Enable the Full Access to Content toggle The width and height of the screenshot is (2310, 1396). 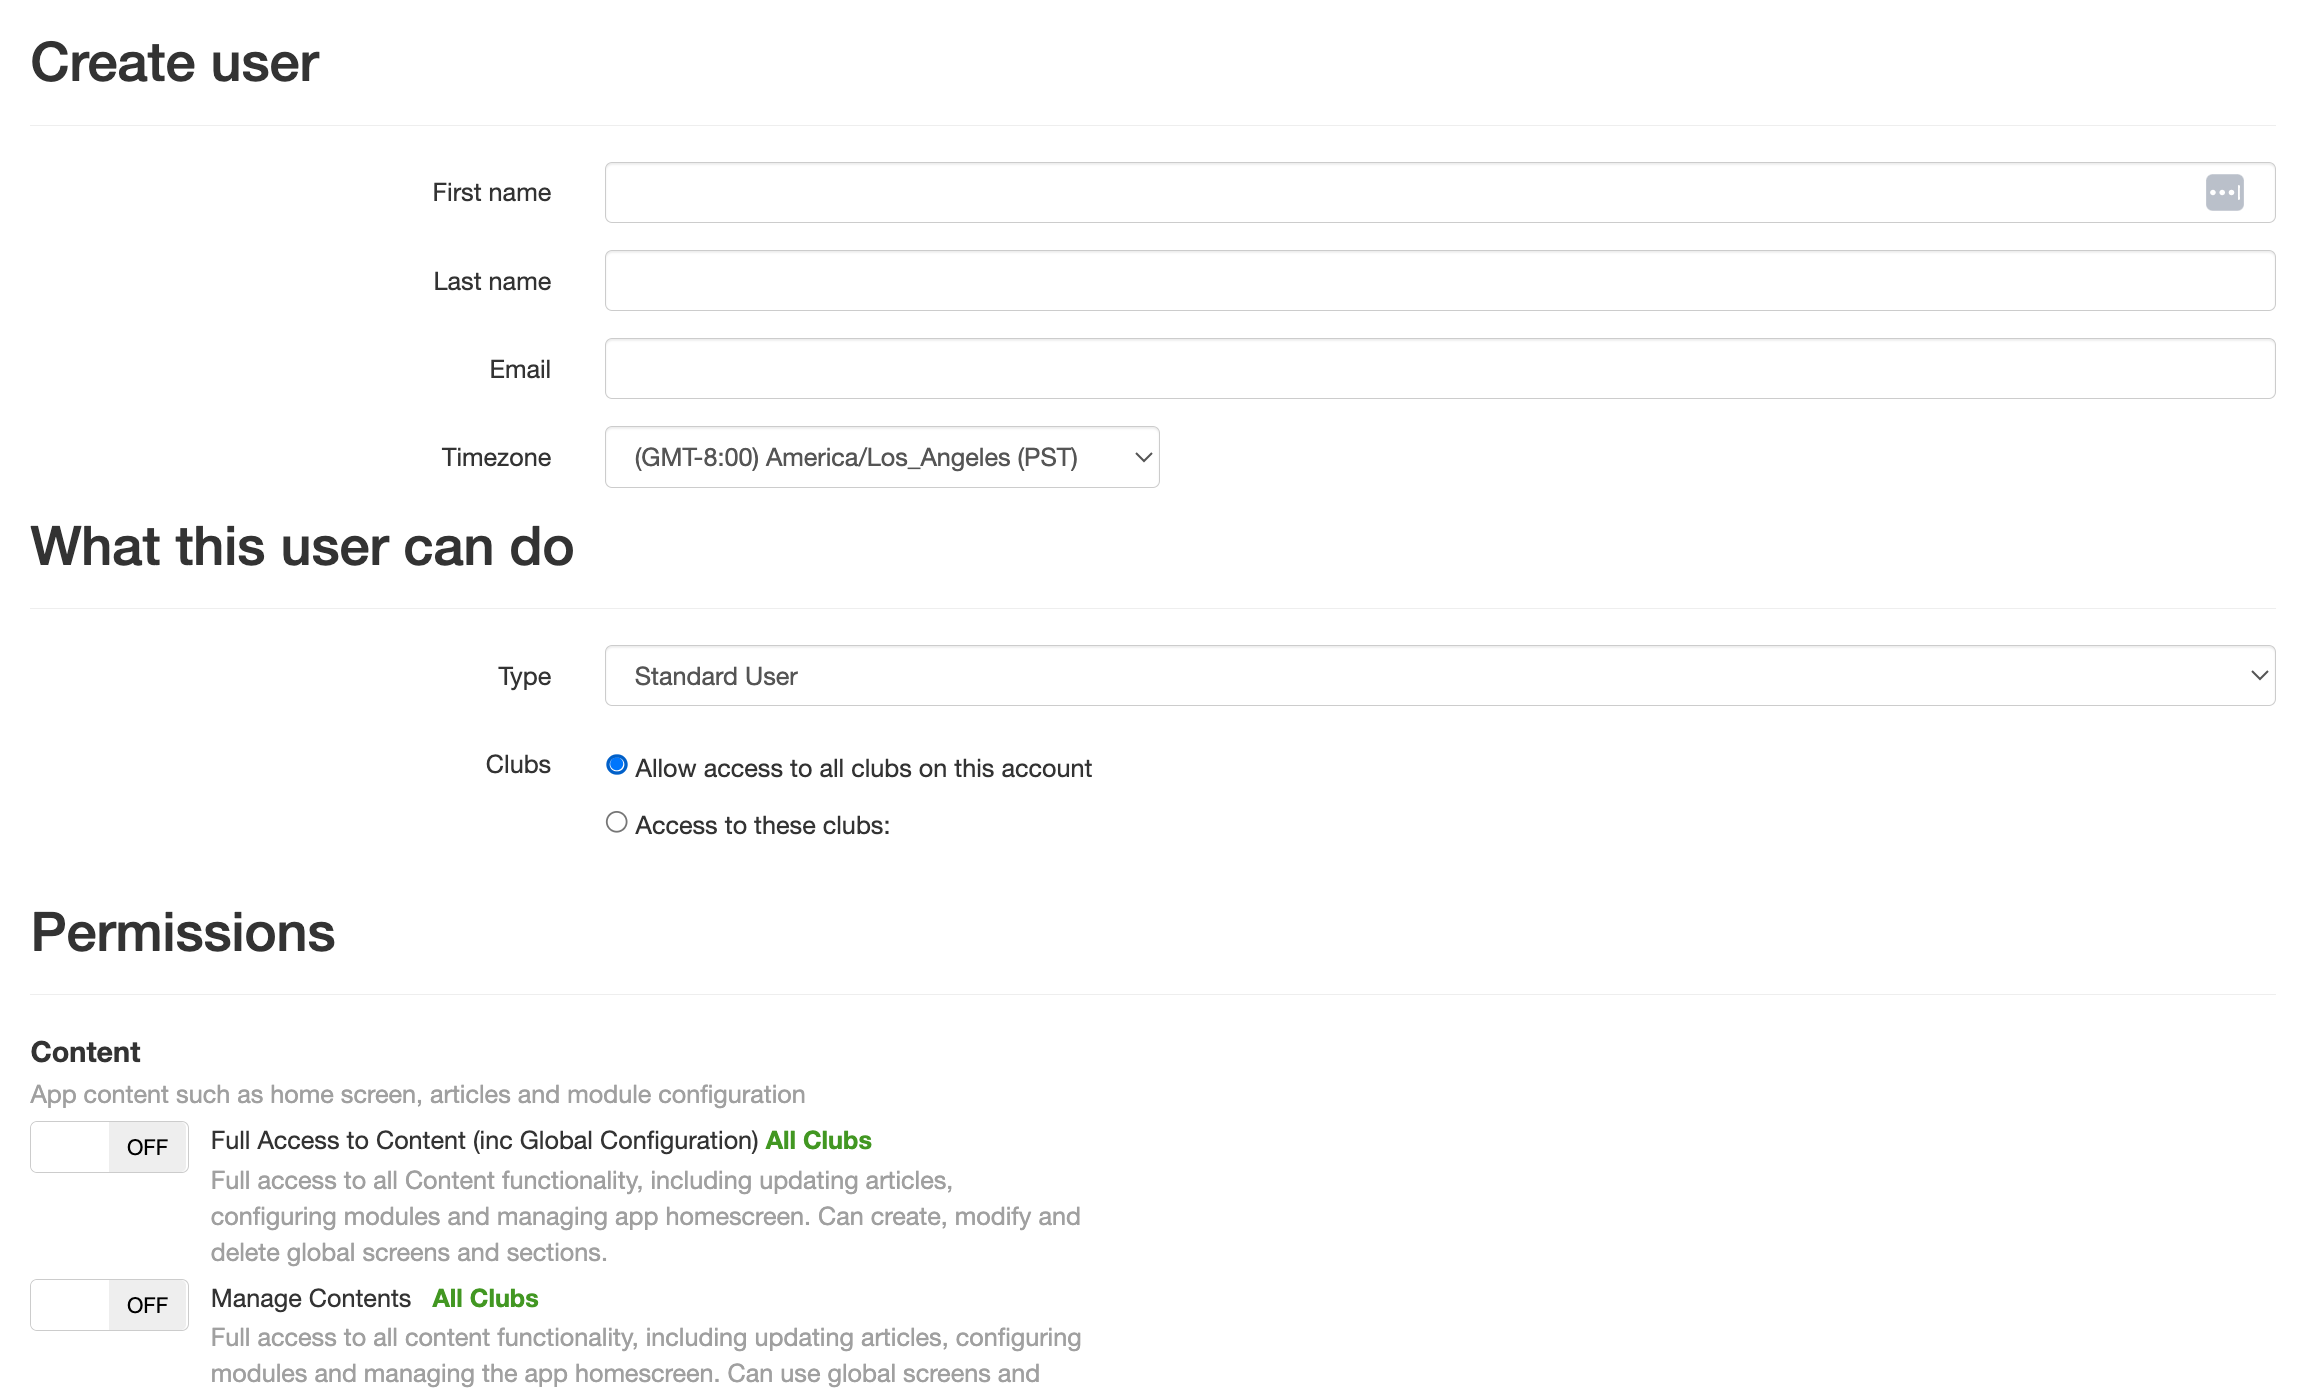point(109,1146)
